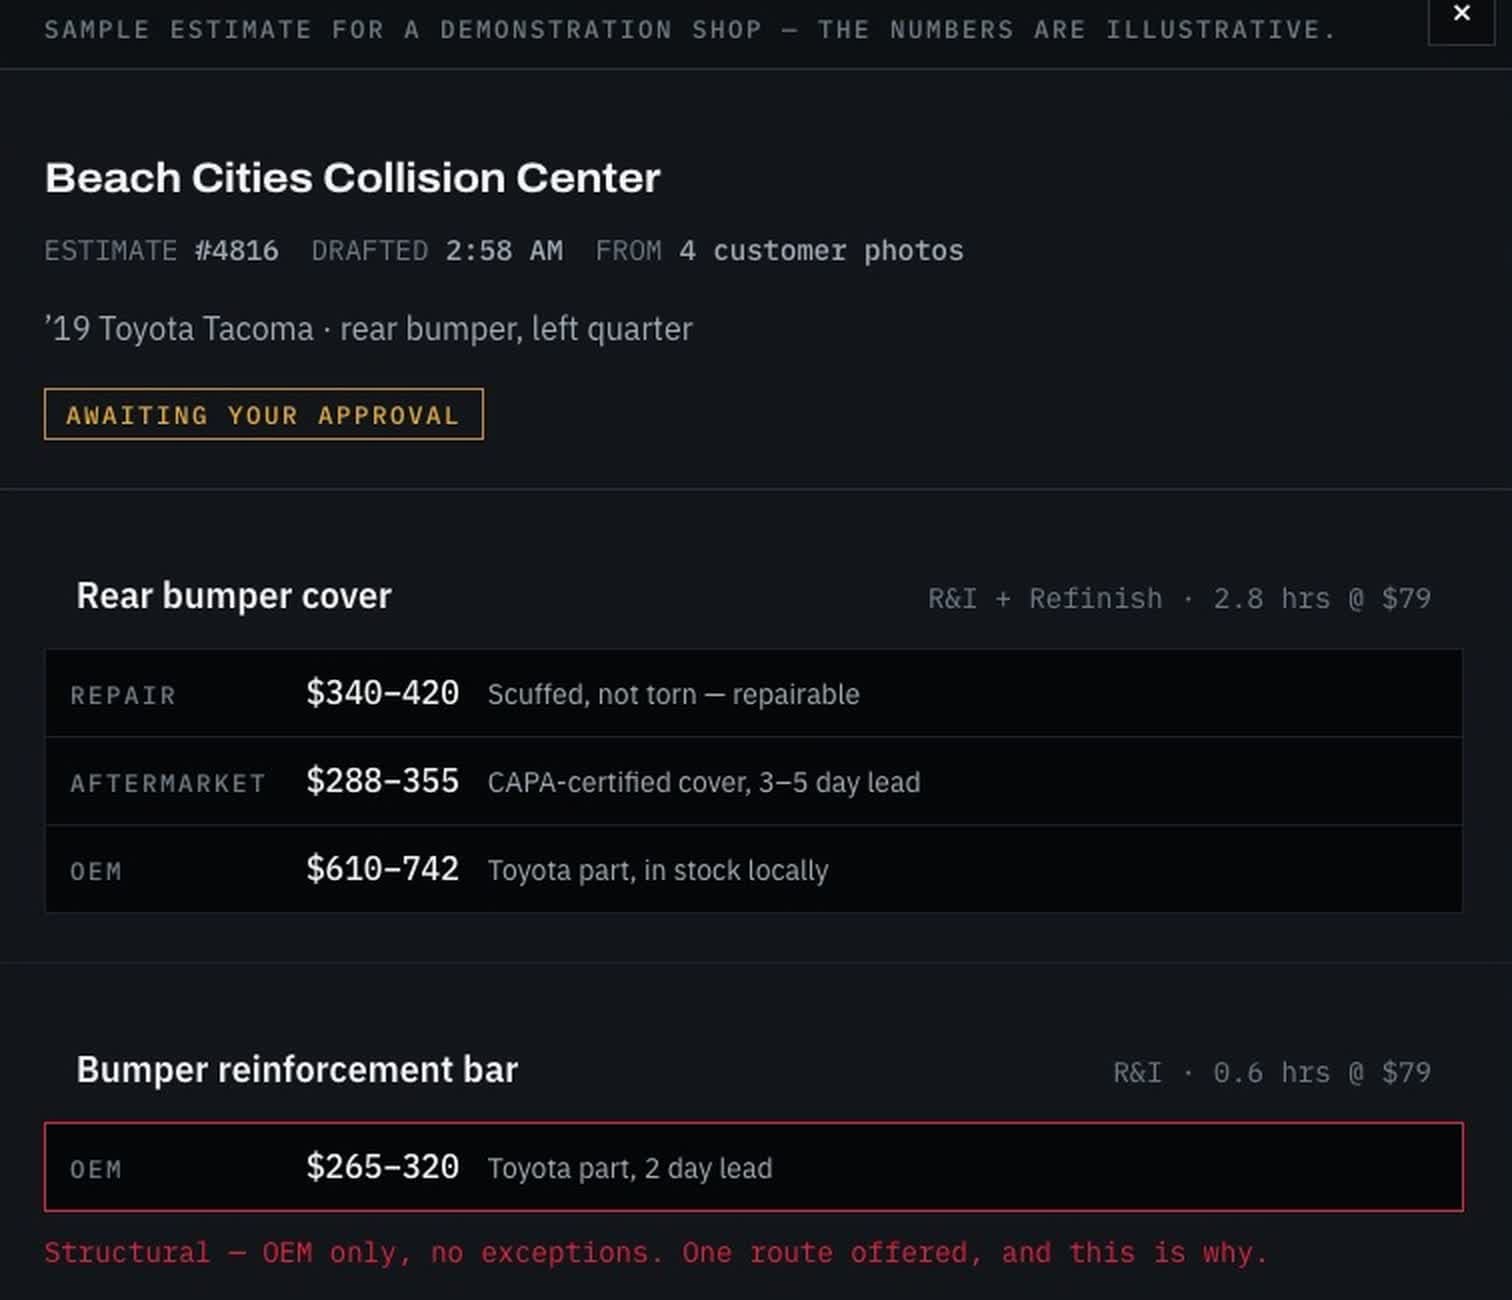Click the $265–320 reinforcement bar price

tap(382, 1167)
